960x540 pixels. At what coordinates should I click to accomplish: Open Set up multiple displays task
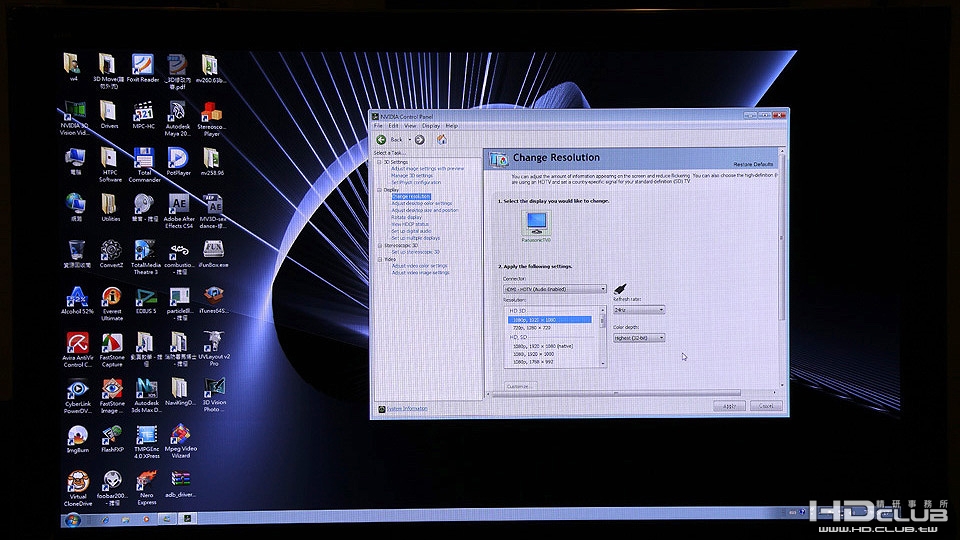(x=416, y=238)
